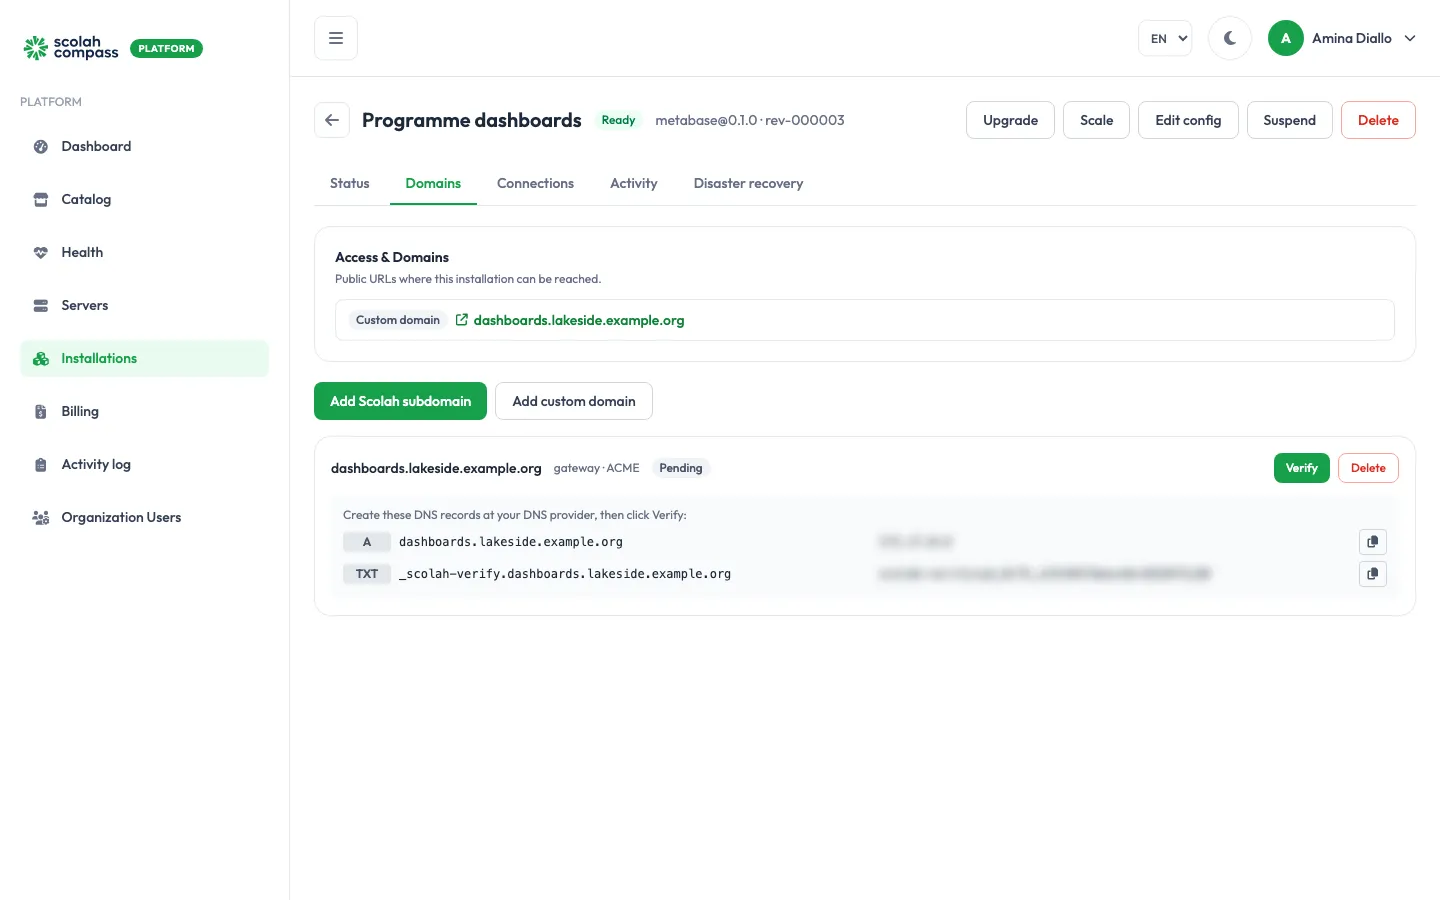Open Health in the sidebar
This screenshot has height=900, width=1440.
click(x=144, y=253)
